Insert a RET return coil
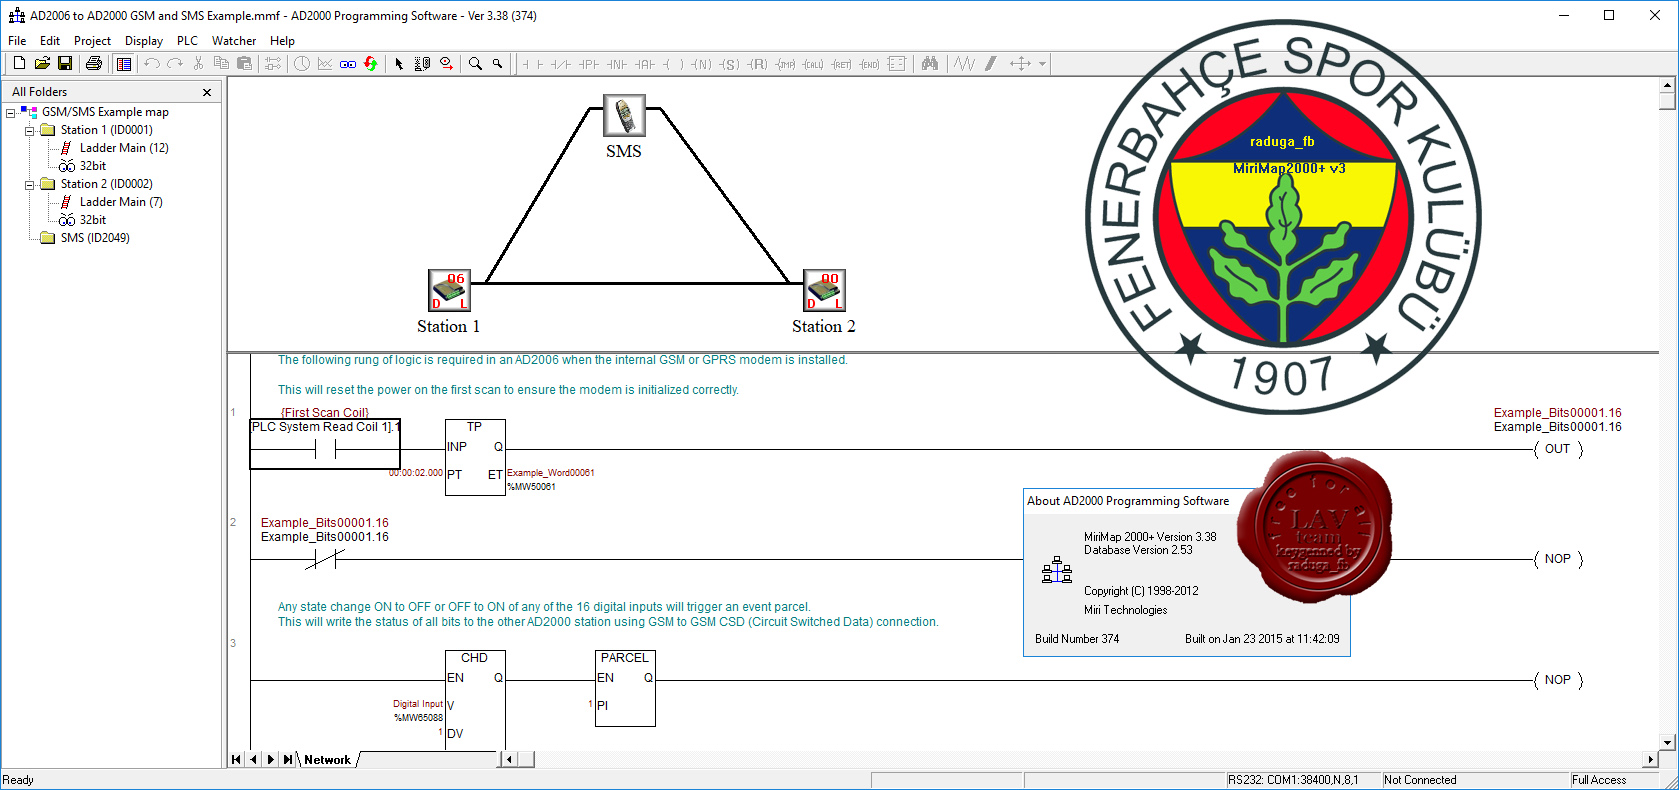This screenshot has width=1679, height=790. 842,64
